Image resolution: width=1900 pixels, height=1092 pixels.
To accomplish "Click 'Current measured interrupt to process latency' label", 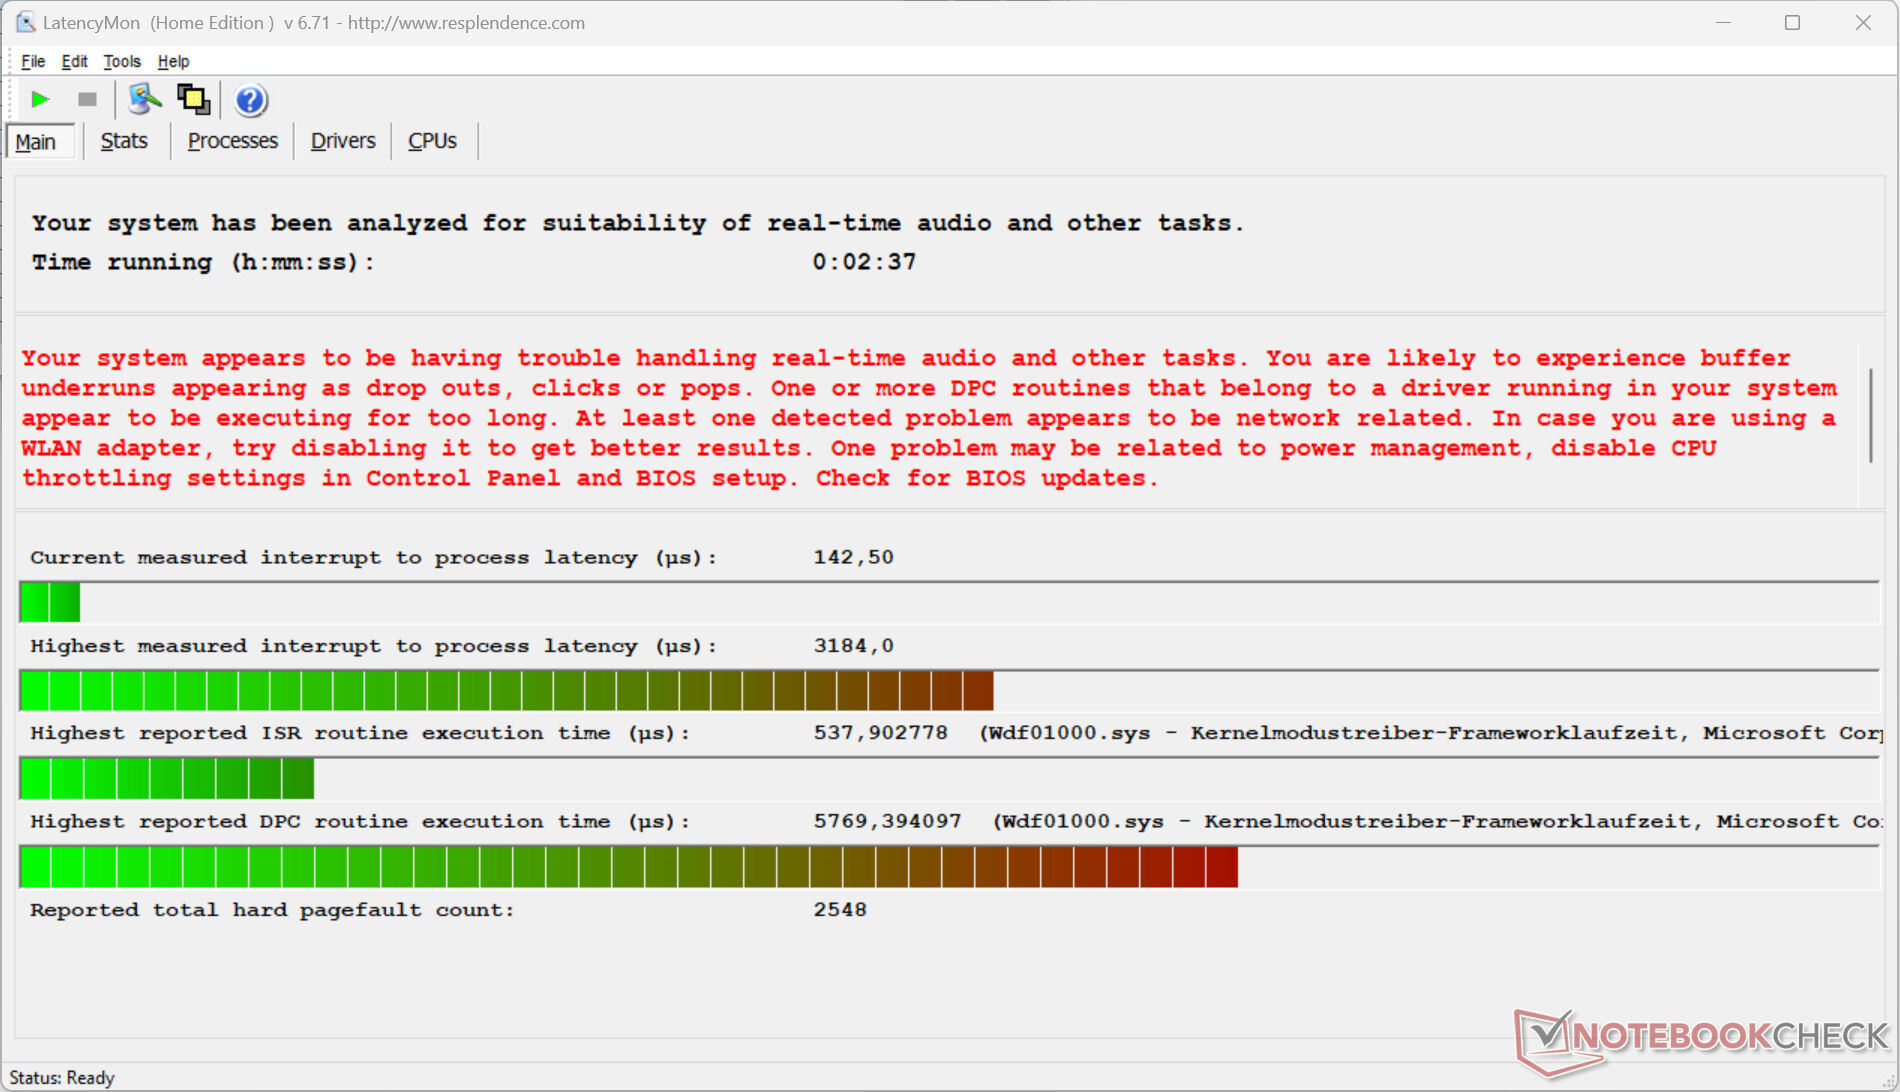I will 374,558.
